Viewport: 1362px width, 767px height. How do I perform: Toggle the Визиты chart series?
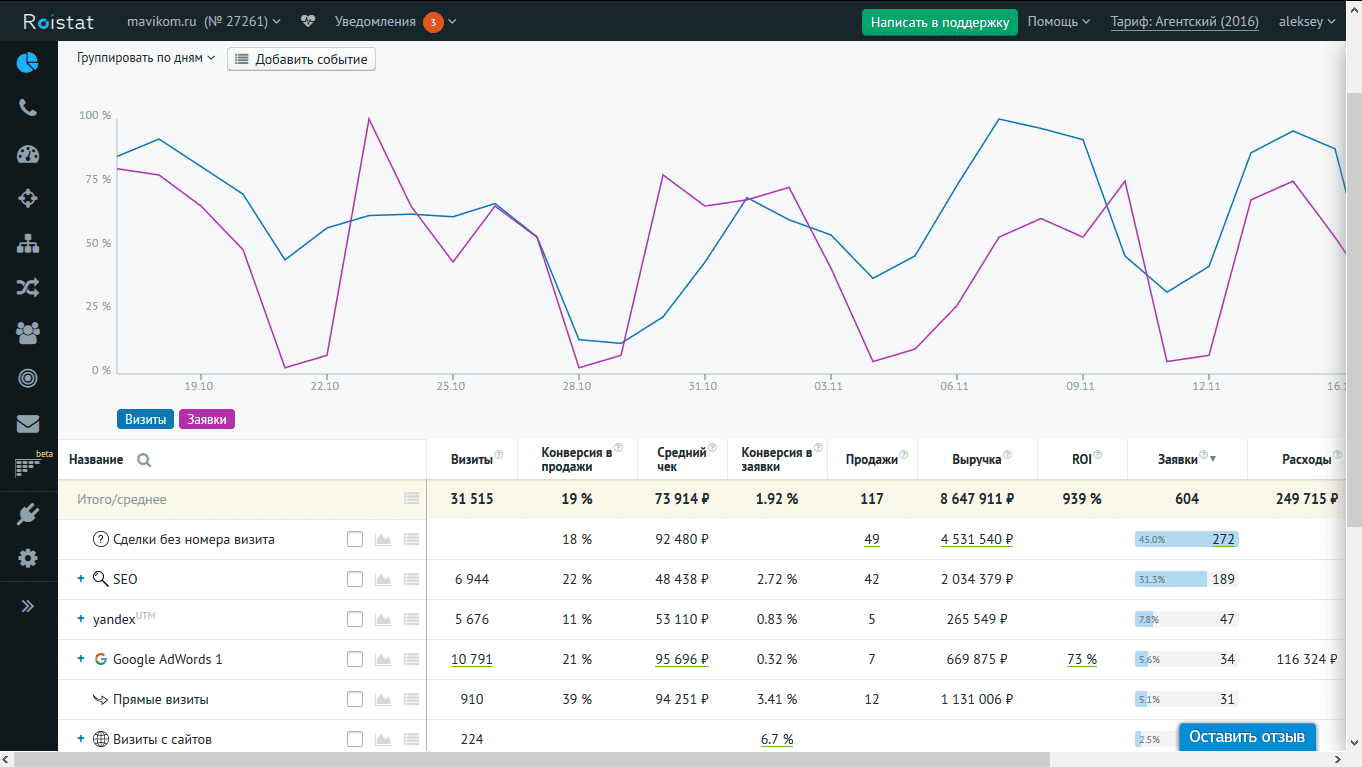pos(145,420)
